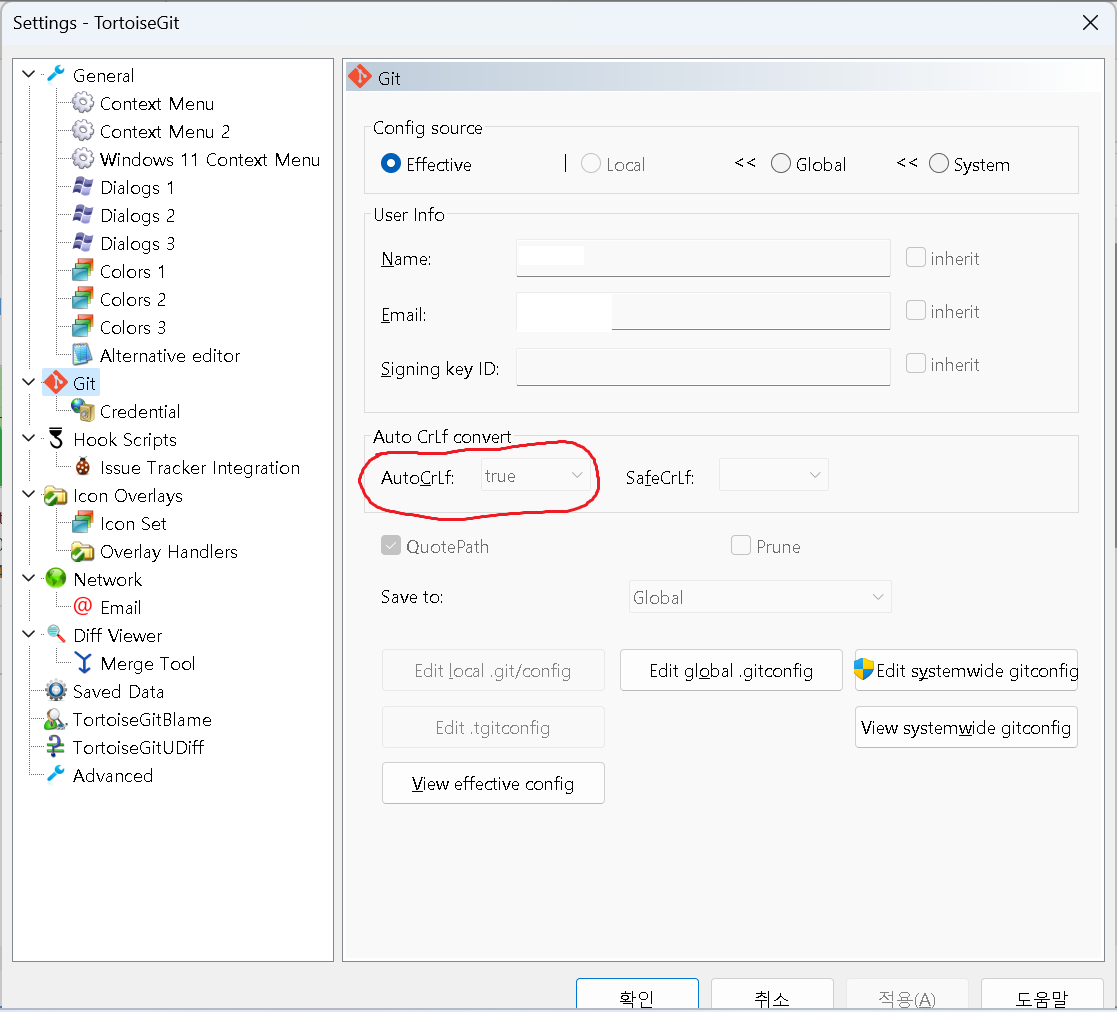Click the Network globe icon

coord(56,579)
